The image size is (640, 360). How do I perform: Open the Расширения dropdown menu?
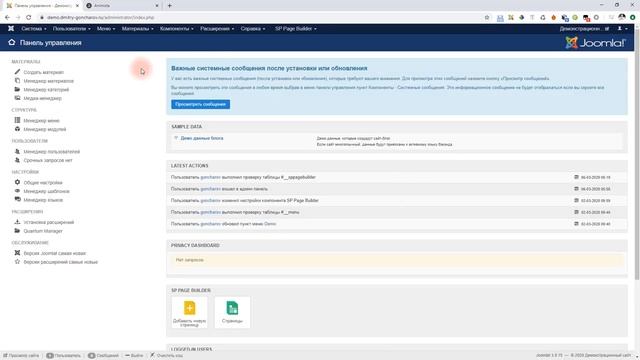pos(217,29)
